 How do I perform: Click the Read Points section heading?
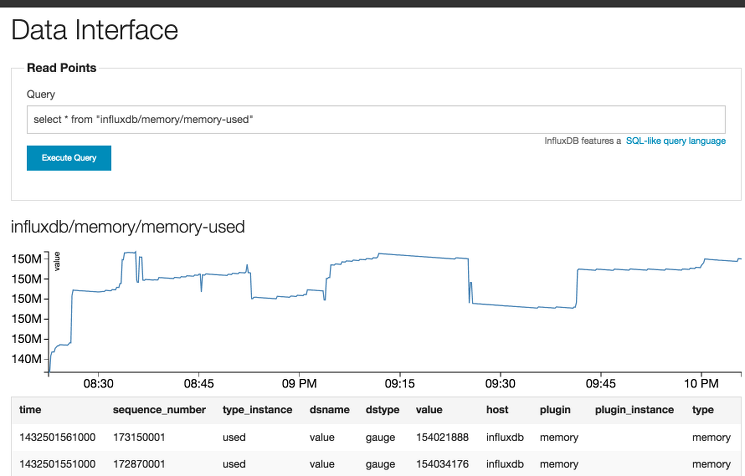(x=61, y=68)
